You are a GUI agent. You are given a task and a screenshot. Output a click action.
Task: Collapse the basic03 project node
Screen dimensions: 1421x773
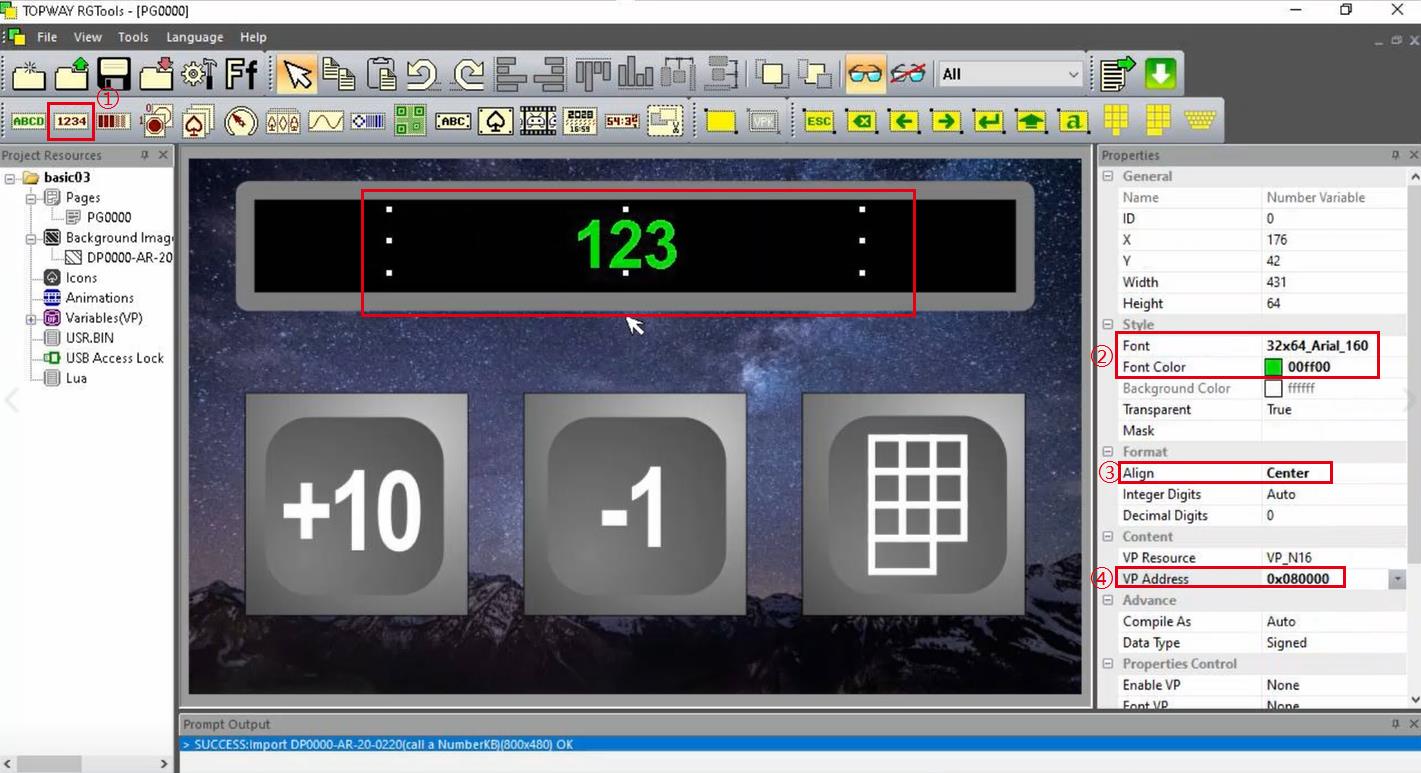click(x=11, y=178)
